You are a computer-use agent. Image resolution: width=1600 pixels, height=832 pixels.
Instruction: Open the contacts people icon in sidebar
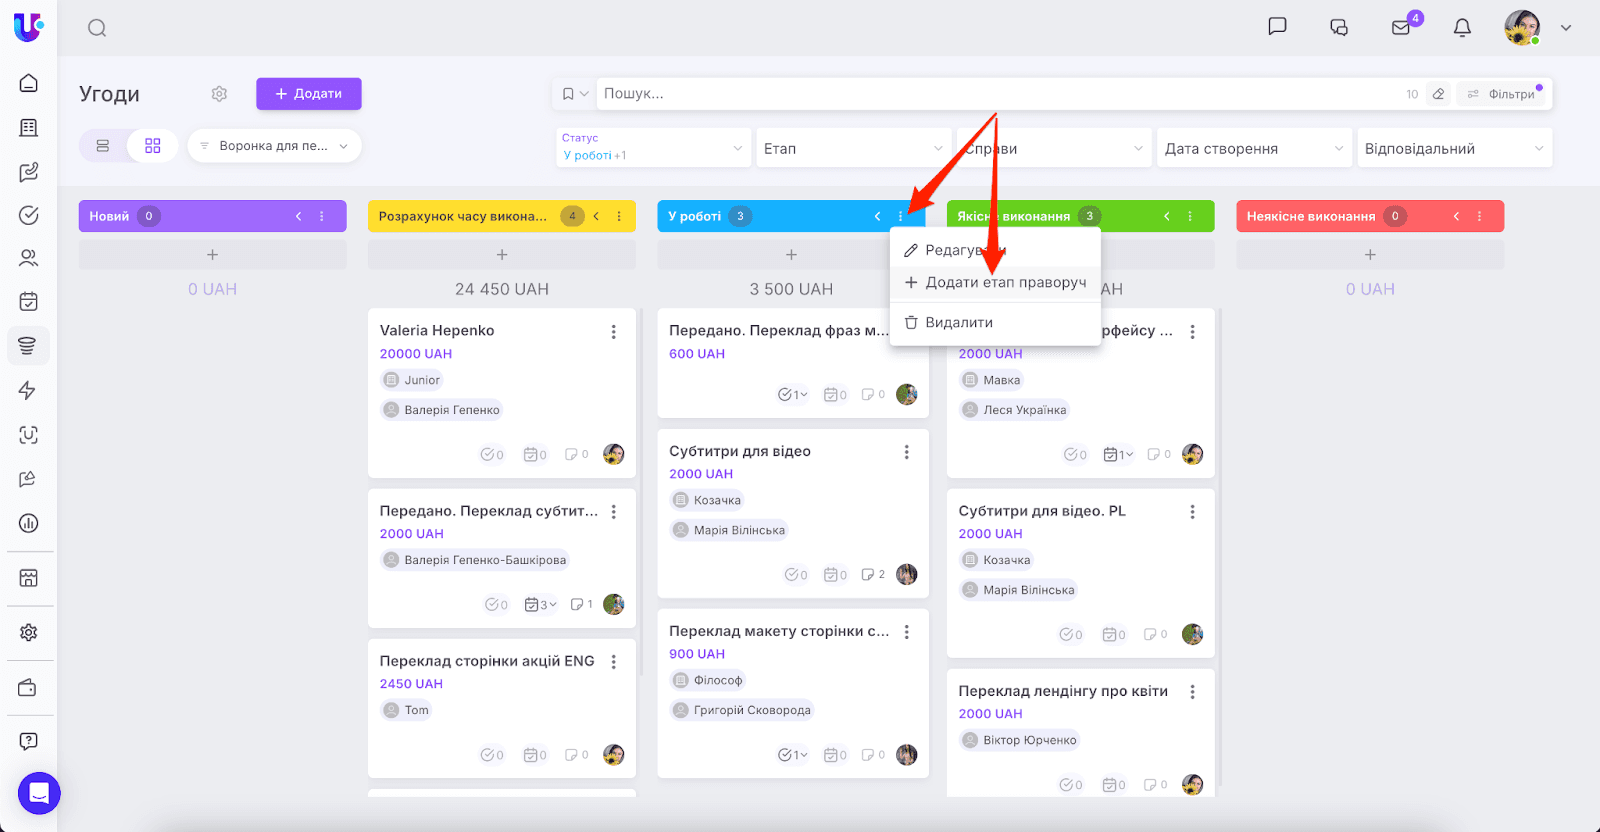29,258
